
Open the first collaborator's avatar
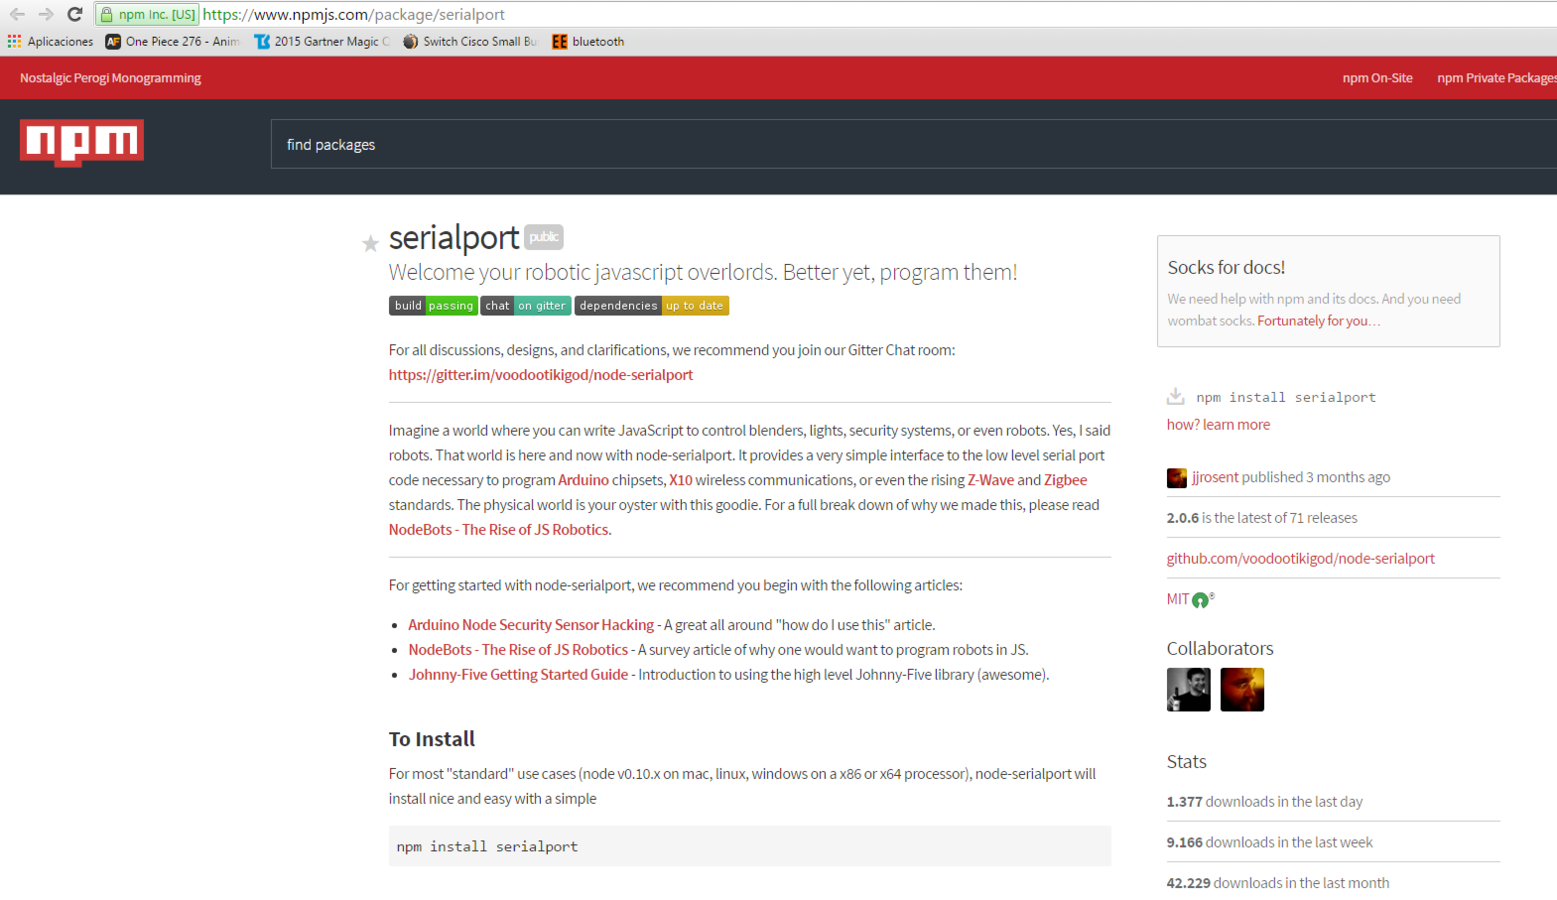(x=1189, y=690)
